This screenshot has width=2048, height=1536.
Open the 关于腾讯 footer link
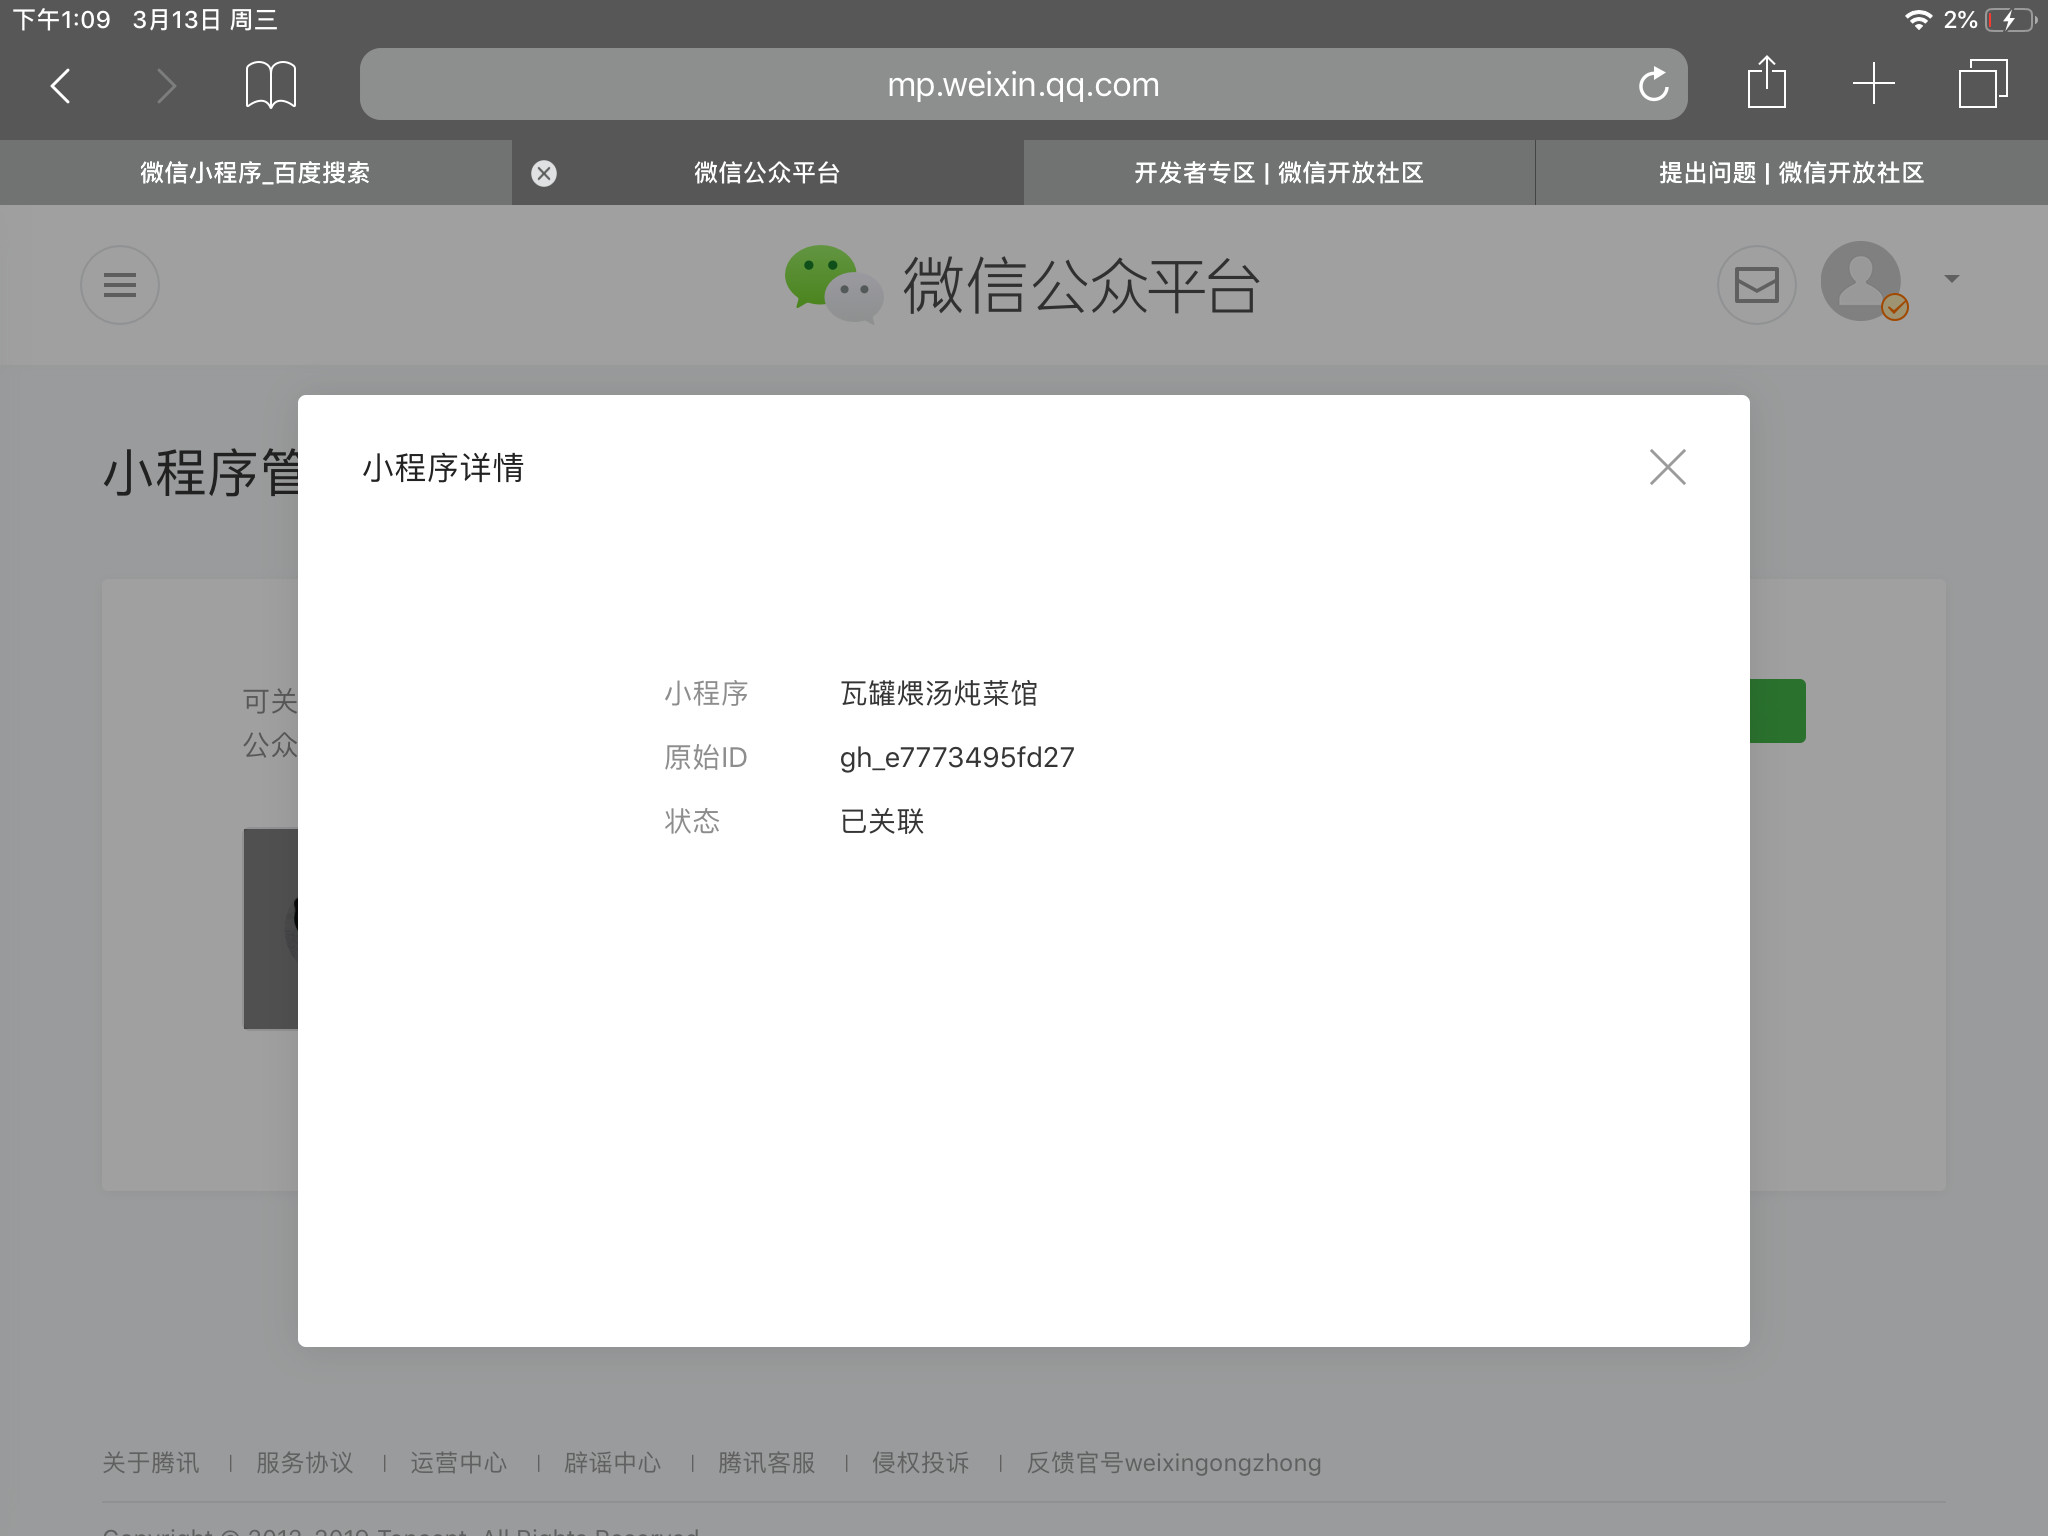pos(151,1463)
